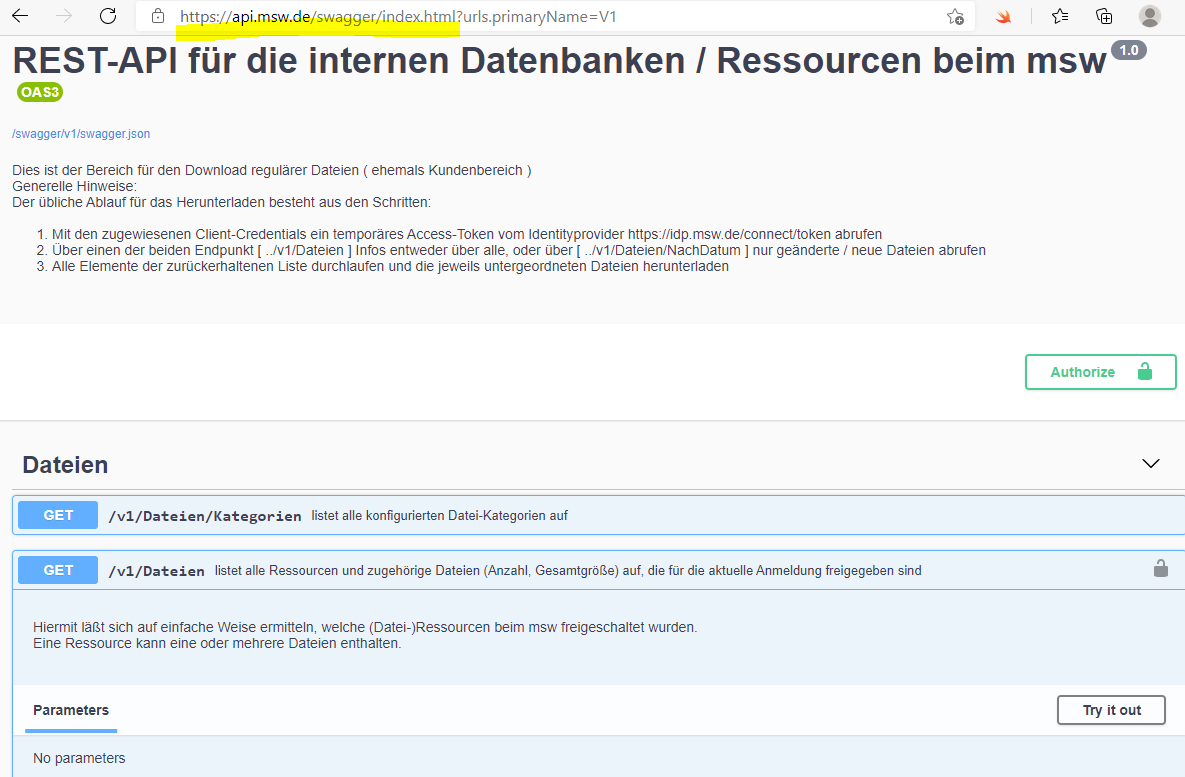Open the Collections icon
This screenshot has width=1185, height=777.
[1104, 16]
